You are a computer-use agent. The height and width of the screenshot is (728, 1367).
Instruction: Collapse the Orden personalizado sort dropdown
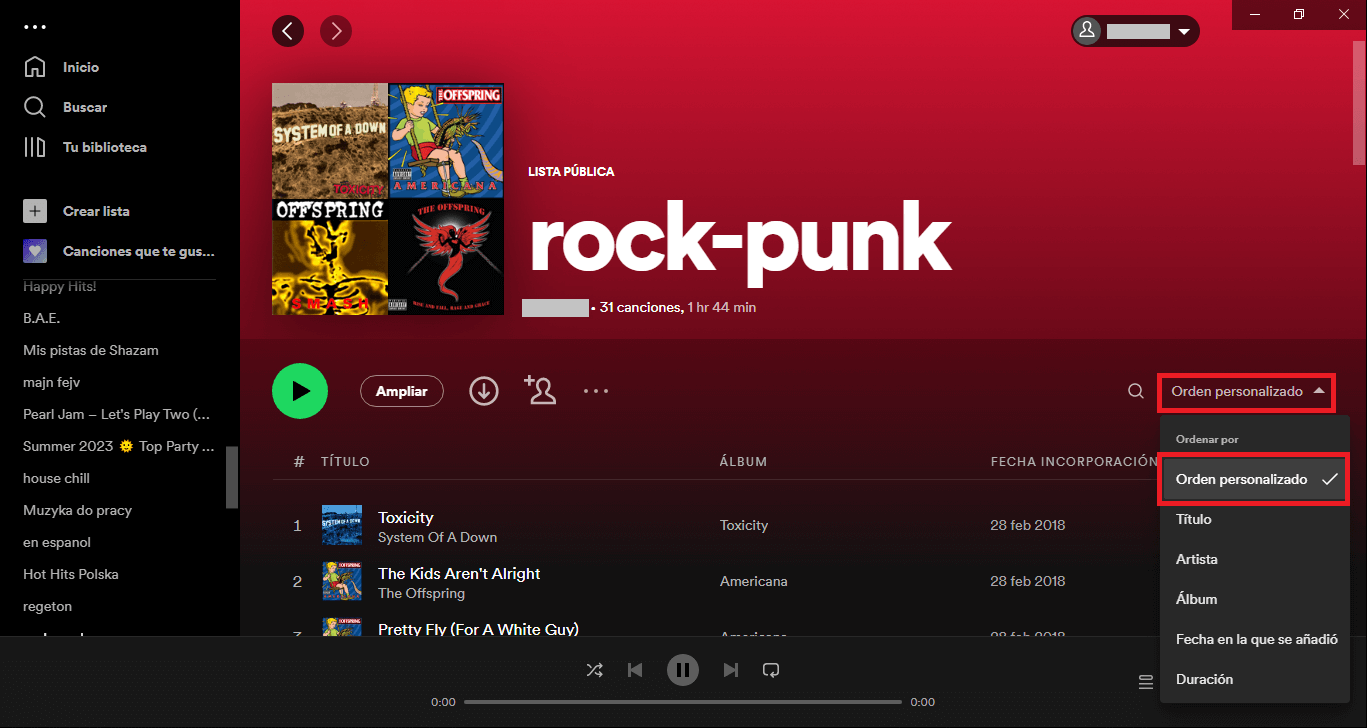[1246, 391]
